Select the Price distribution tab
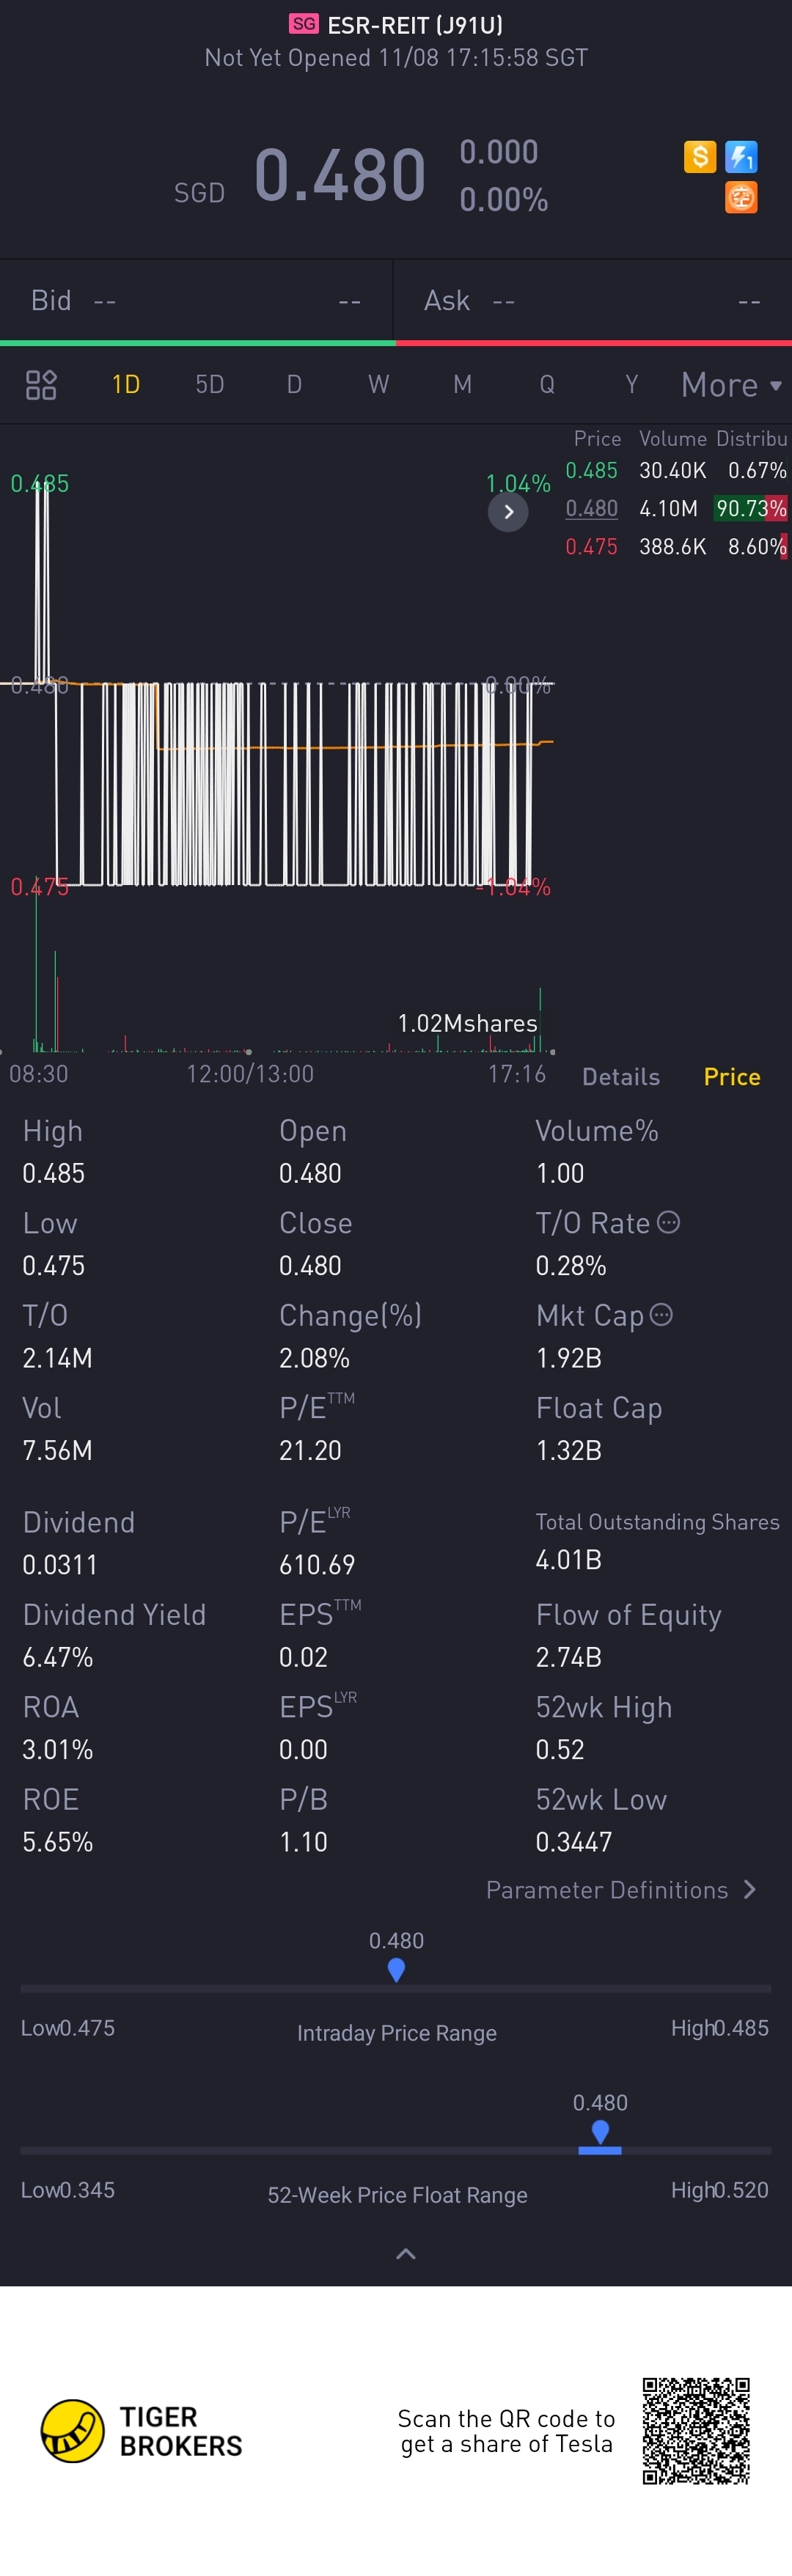Viewport: 792px width, 2576px height. pyautogui.click(x=732, y=1077)
